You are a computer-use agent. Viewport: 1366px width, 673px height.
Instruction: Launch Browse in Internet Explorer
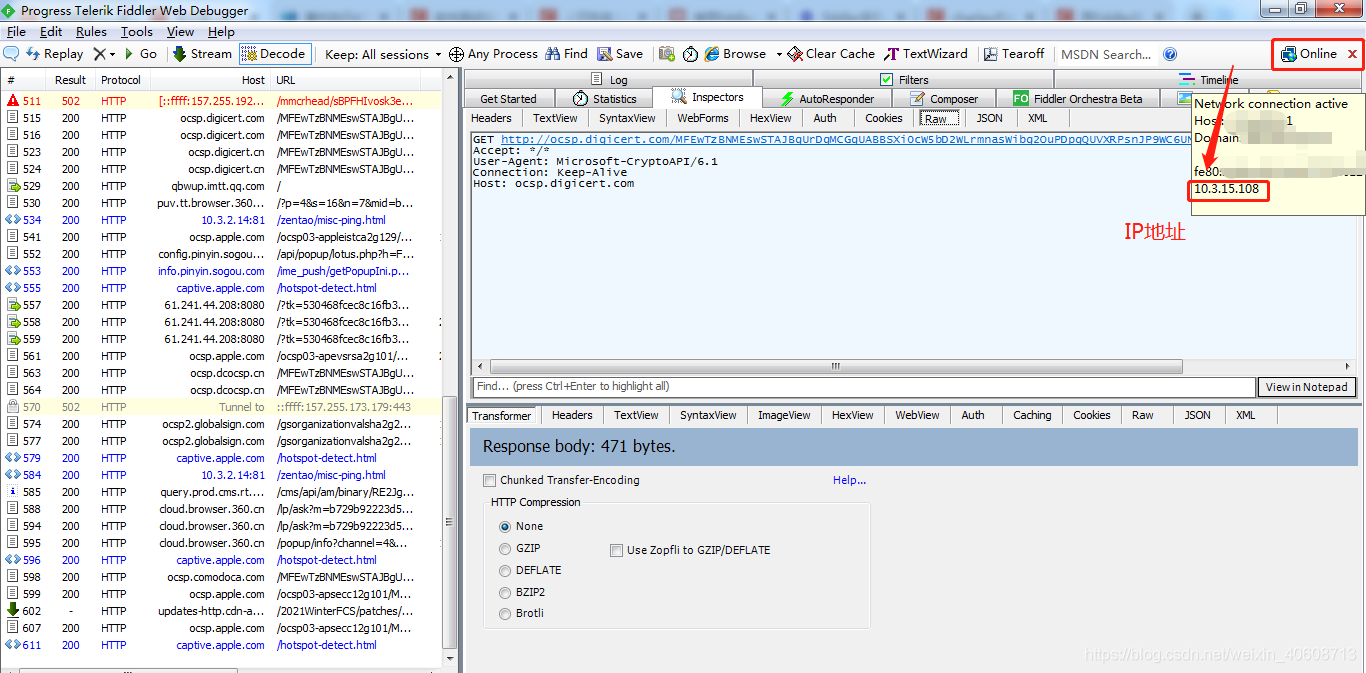click(735, 54)
